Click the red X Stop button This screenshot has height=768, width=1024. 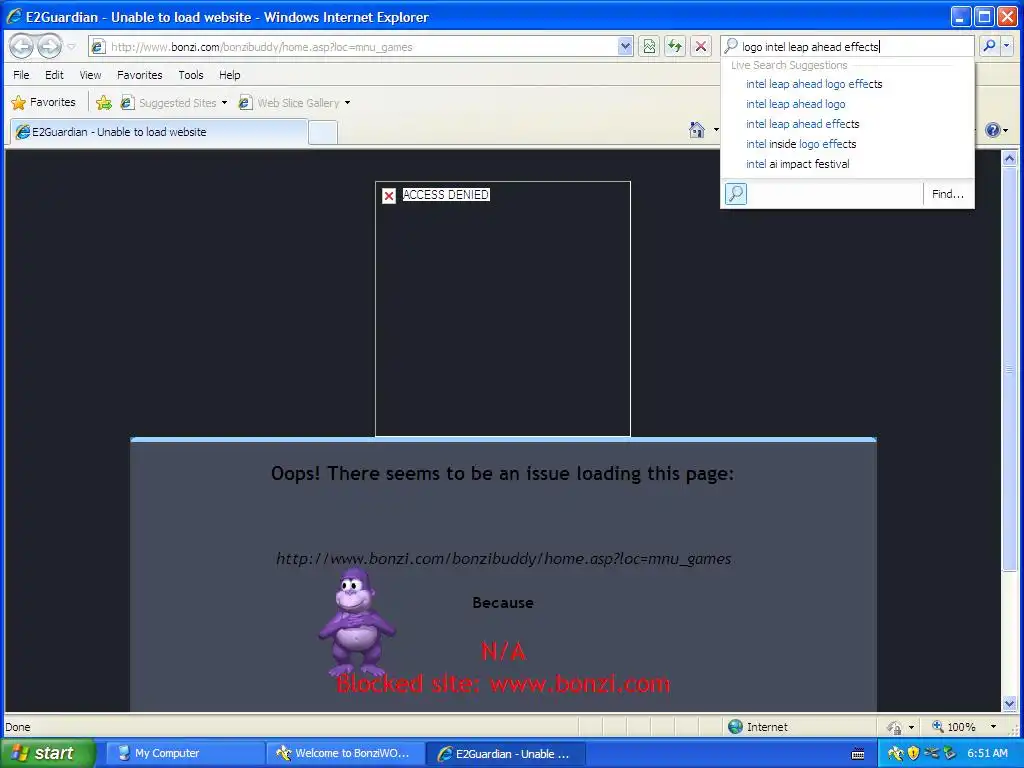(x=701, y=46)
